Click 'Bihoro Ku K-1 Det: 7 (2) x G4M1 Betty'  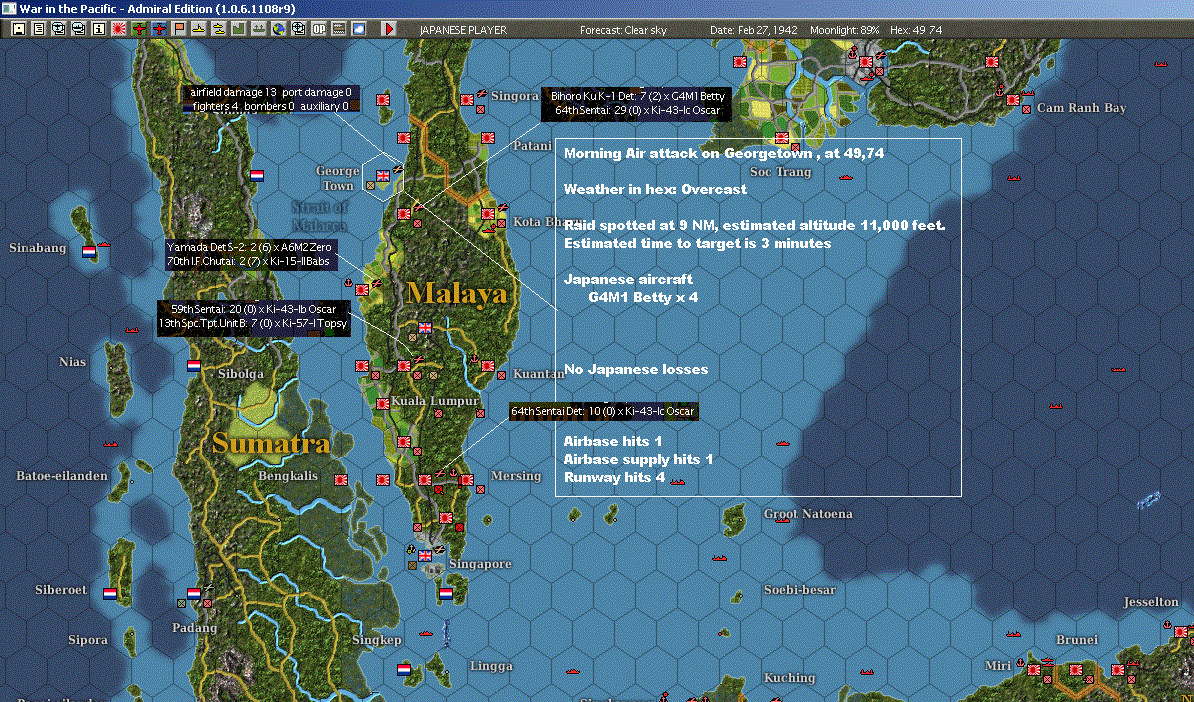[637, 97]
